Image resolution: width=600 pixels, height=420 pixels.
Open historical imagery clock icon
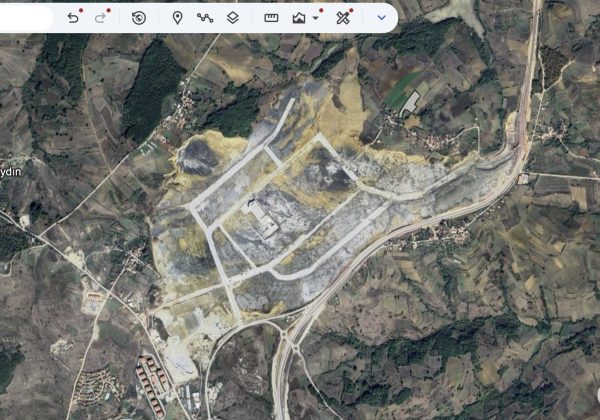139,18
